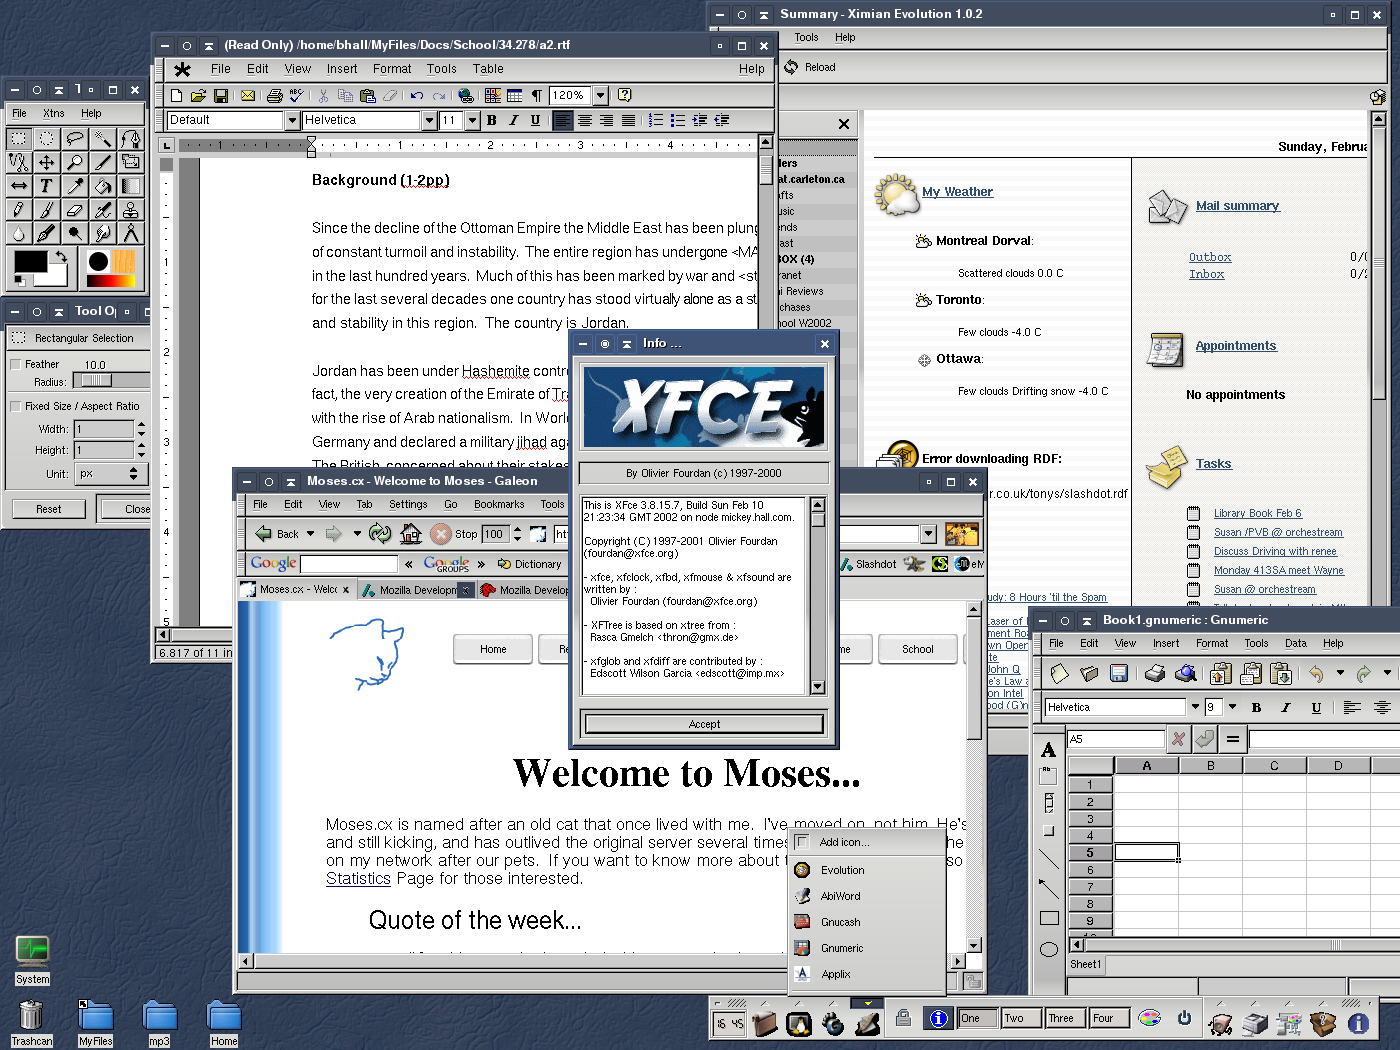
Task: Click Accept in the XFce Info dialog
Action: [704, 724]
